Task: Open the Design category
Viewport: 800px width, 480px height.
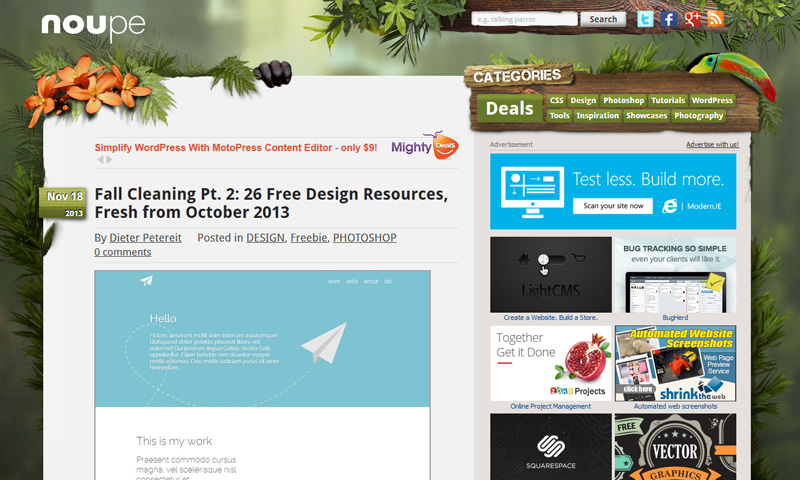Action: 583,100
